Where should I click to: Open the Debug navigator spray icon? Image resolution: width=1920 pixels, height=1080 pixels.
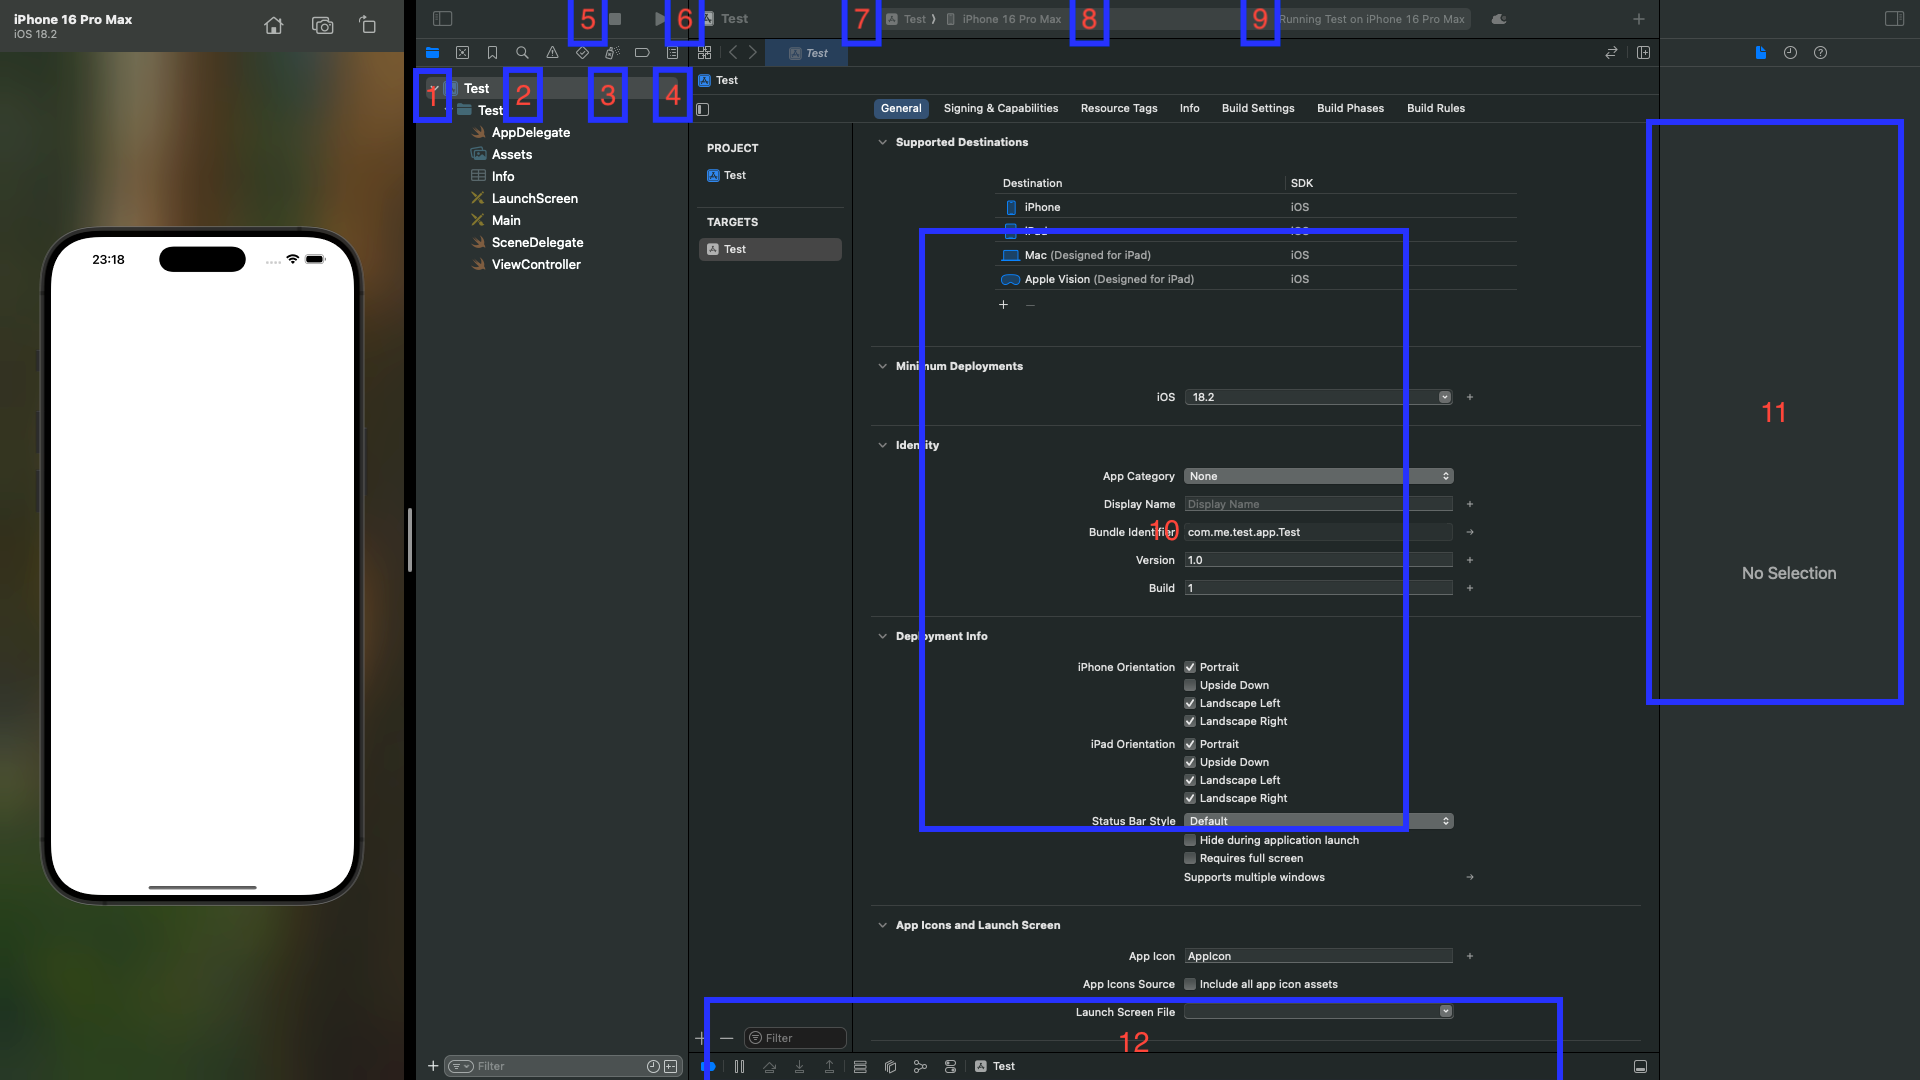pyautogui.click(x=612, y=52)
